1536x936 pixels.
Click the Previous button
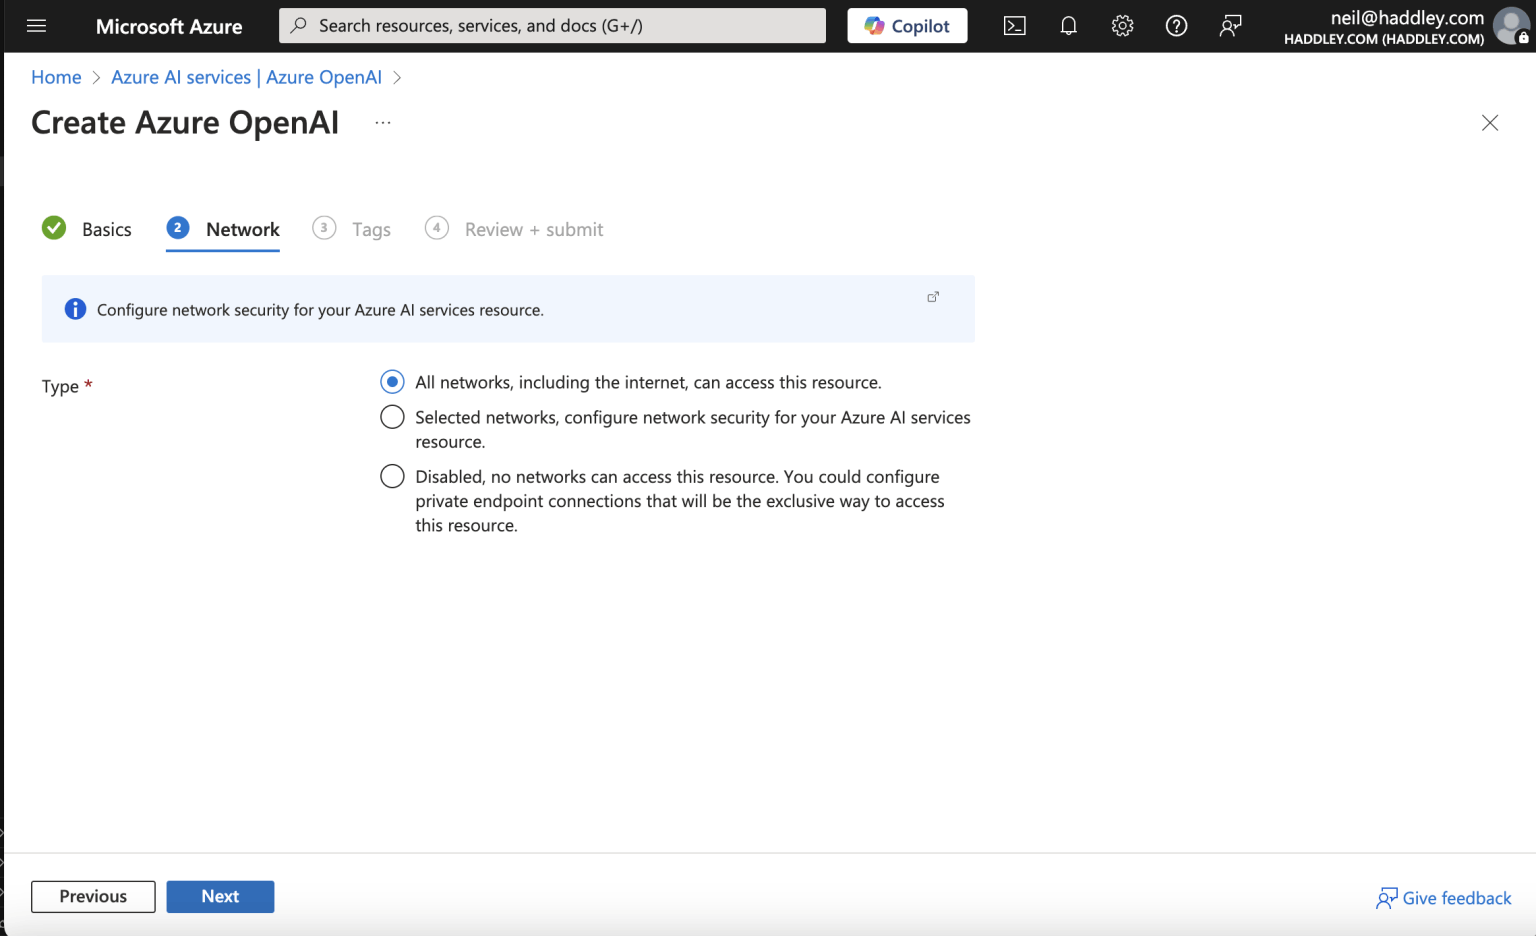click(93, 896)
